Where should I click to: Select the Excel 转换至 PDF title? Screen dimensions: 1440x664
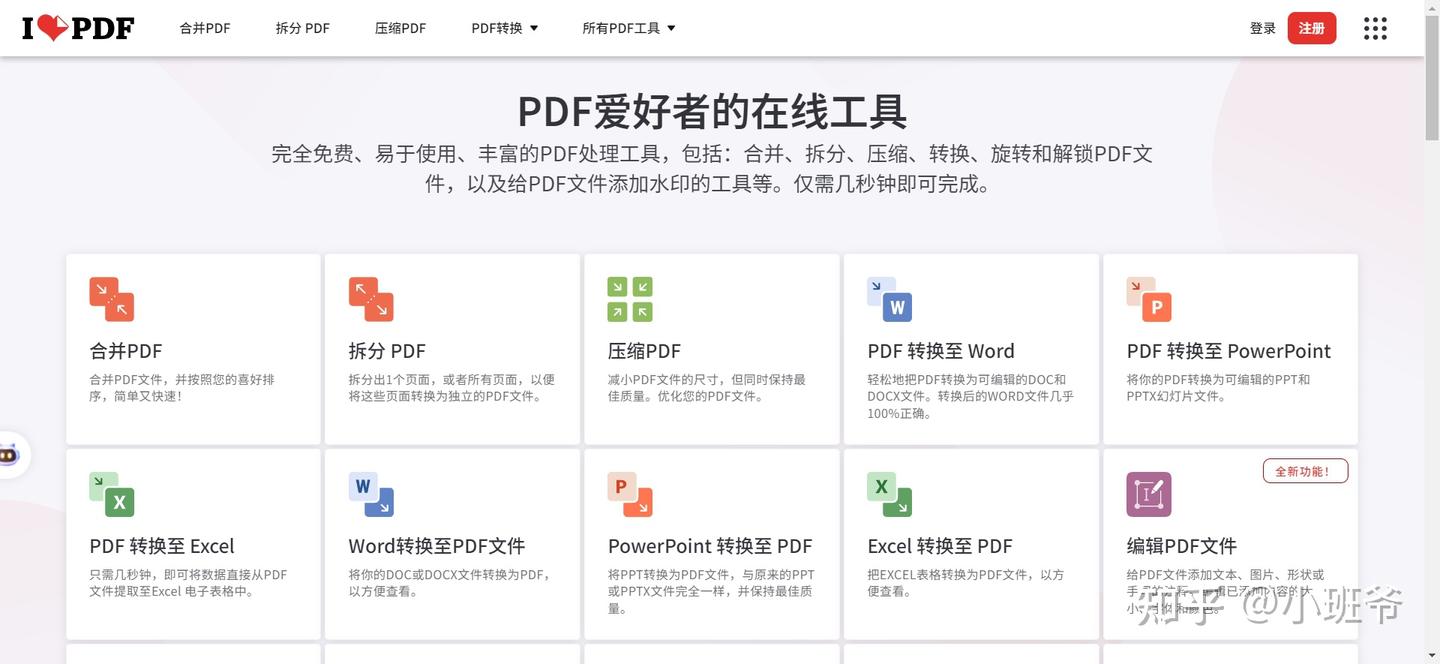[940, 546]
